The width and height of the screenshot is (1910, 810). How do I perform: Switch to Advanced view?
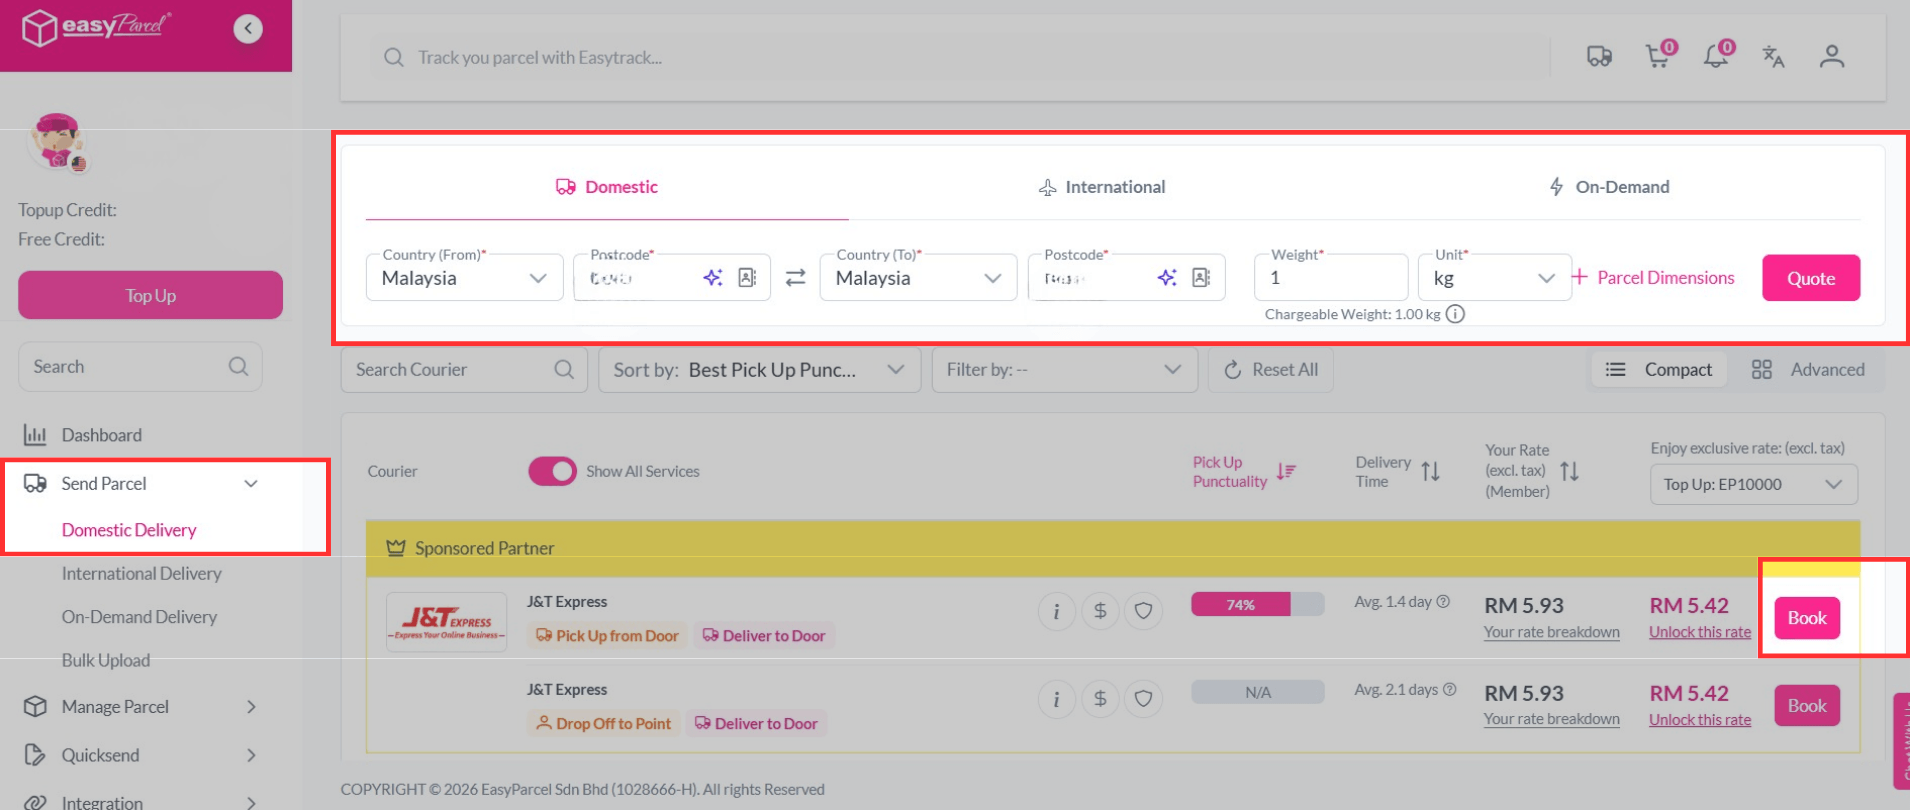[1808, 370]
